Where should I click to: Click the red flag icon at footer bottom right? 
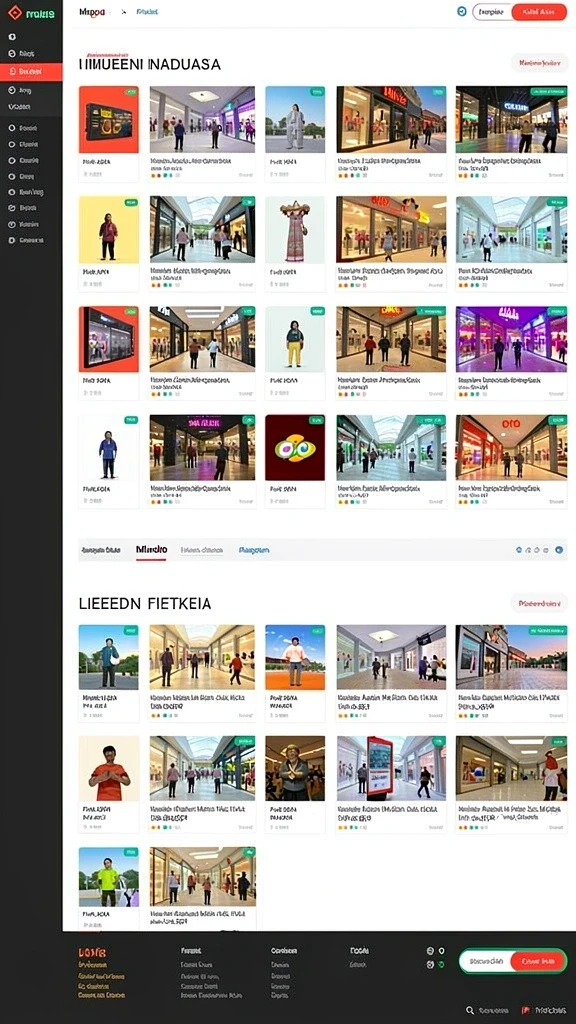coord(525,1010)
